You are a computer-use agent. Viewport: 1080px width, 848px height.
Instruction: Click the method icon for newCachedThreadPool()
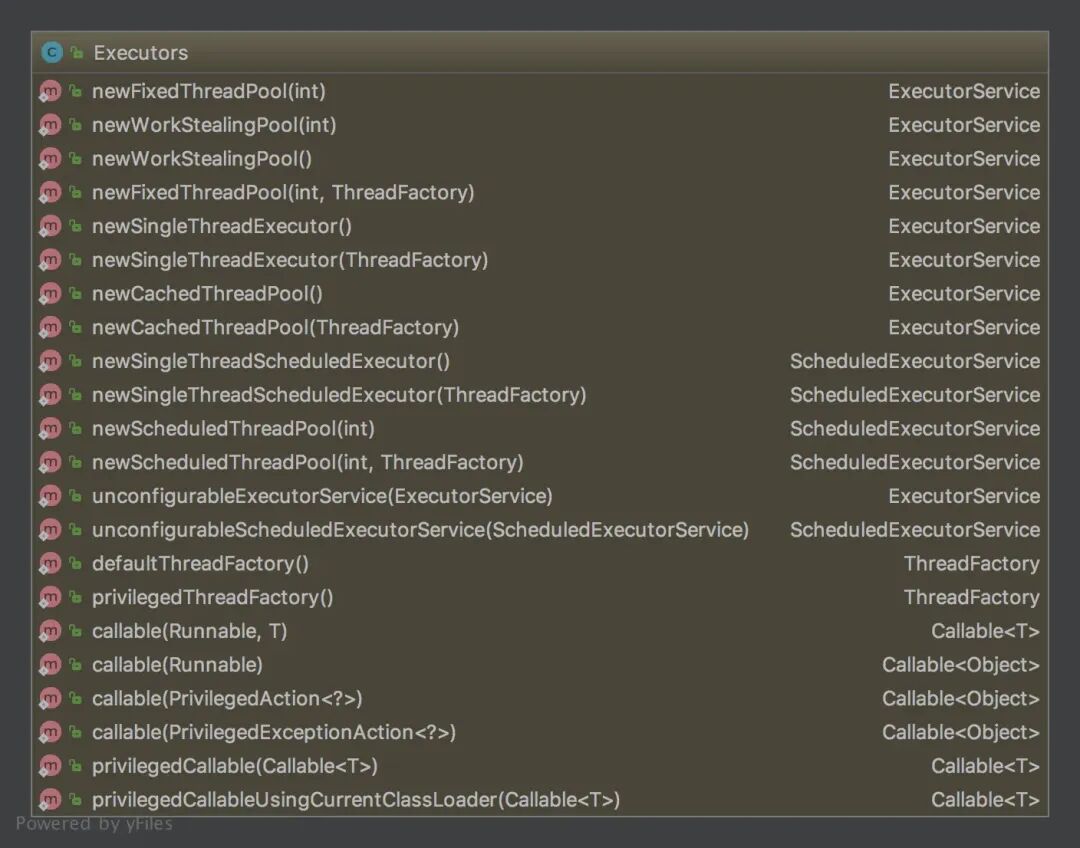point(50,293)
